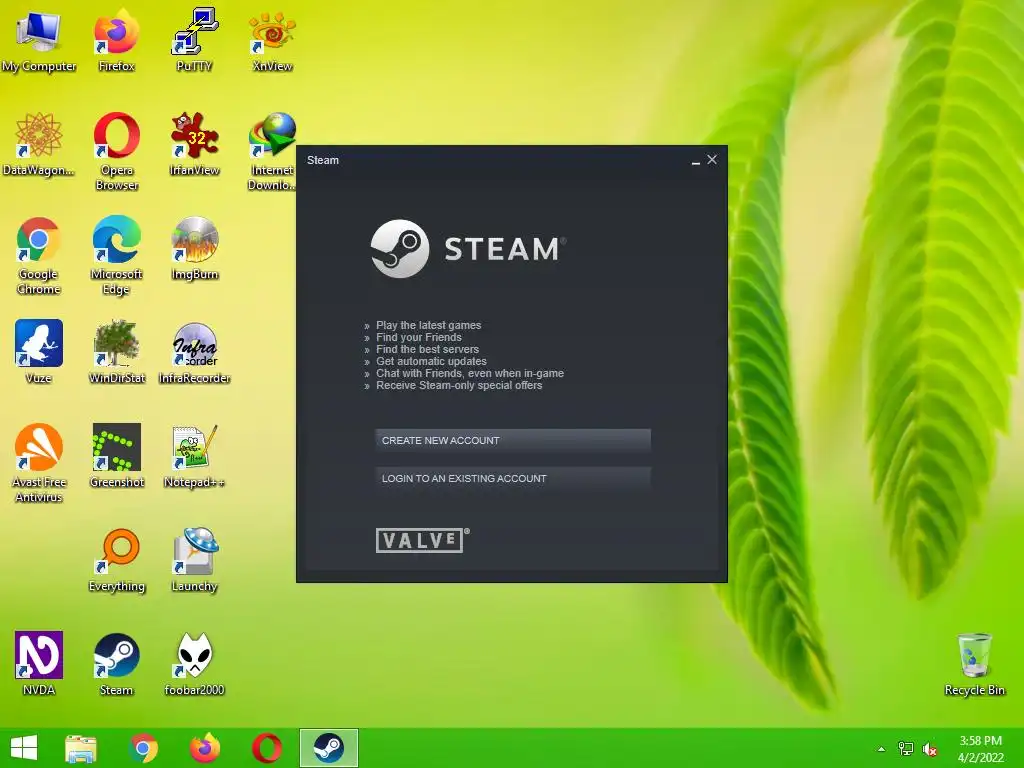Choose Login to an Existing Account
Image resolution: width=1024 pixels, height=768 pixels.
(x=513, y=479)
